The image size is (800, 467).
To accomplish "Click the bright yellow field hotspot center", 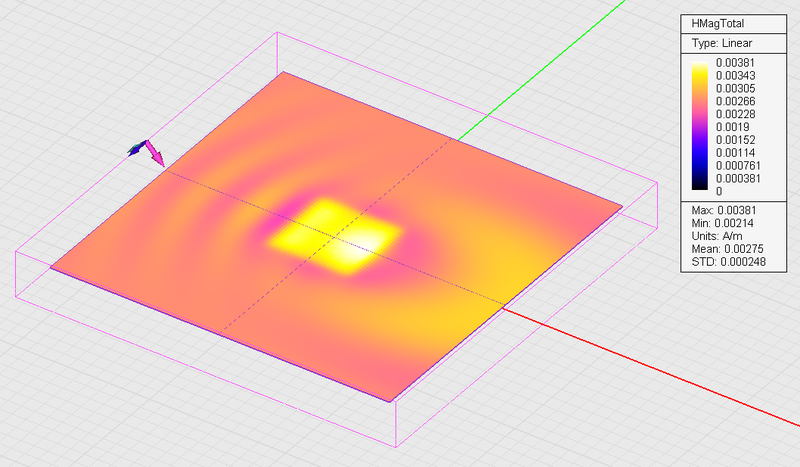I will click(337, 237).
